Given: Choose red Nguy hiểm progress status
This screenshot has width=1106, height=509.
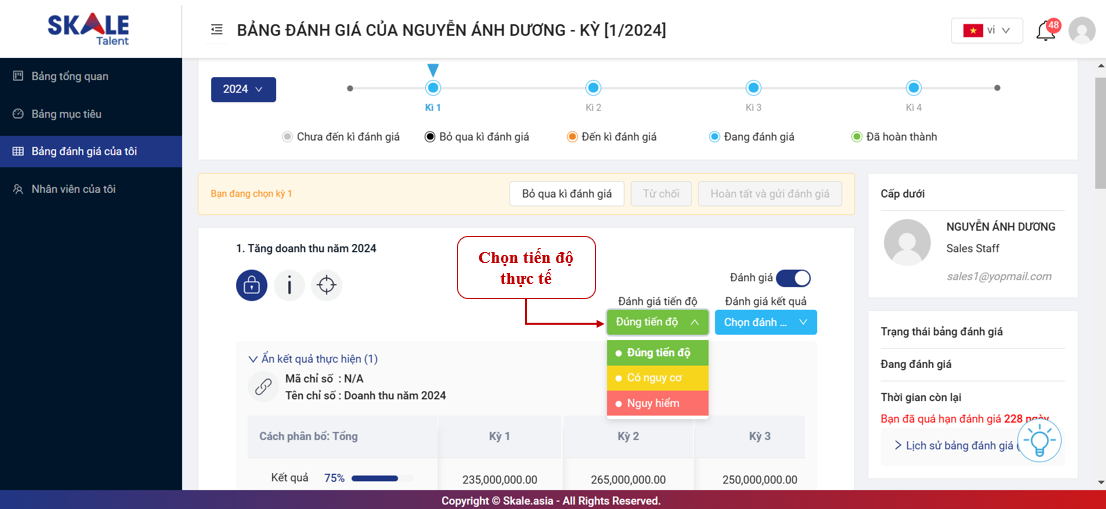Looking at the screenshot, I should [x=657, y=403].
